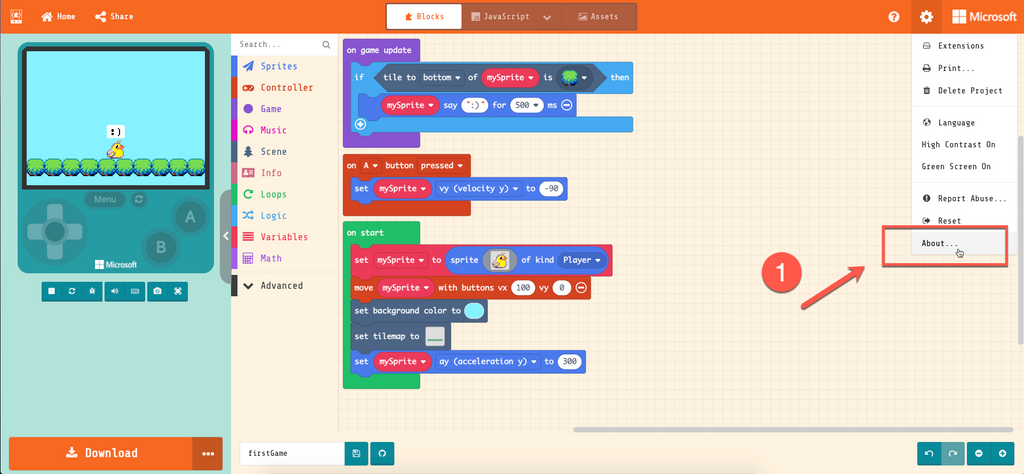Image resolution: width=1024 pixels, height=474 pixels.
Task: Expand the Advanced toolbox category
Action: [281, 286]
